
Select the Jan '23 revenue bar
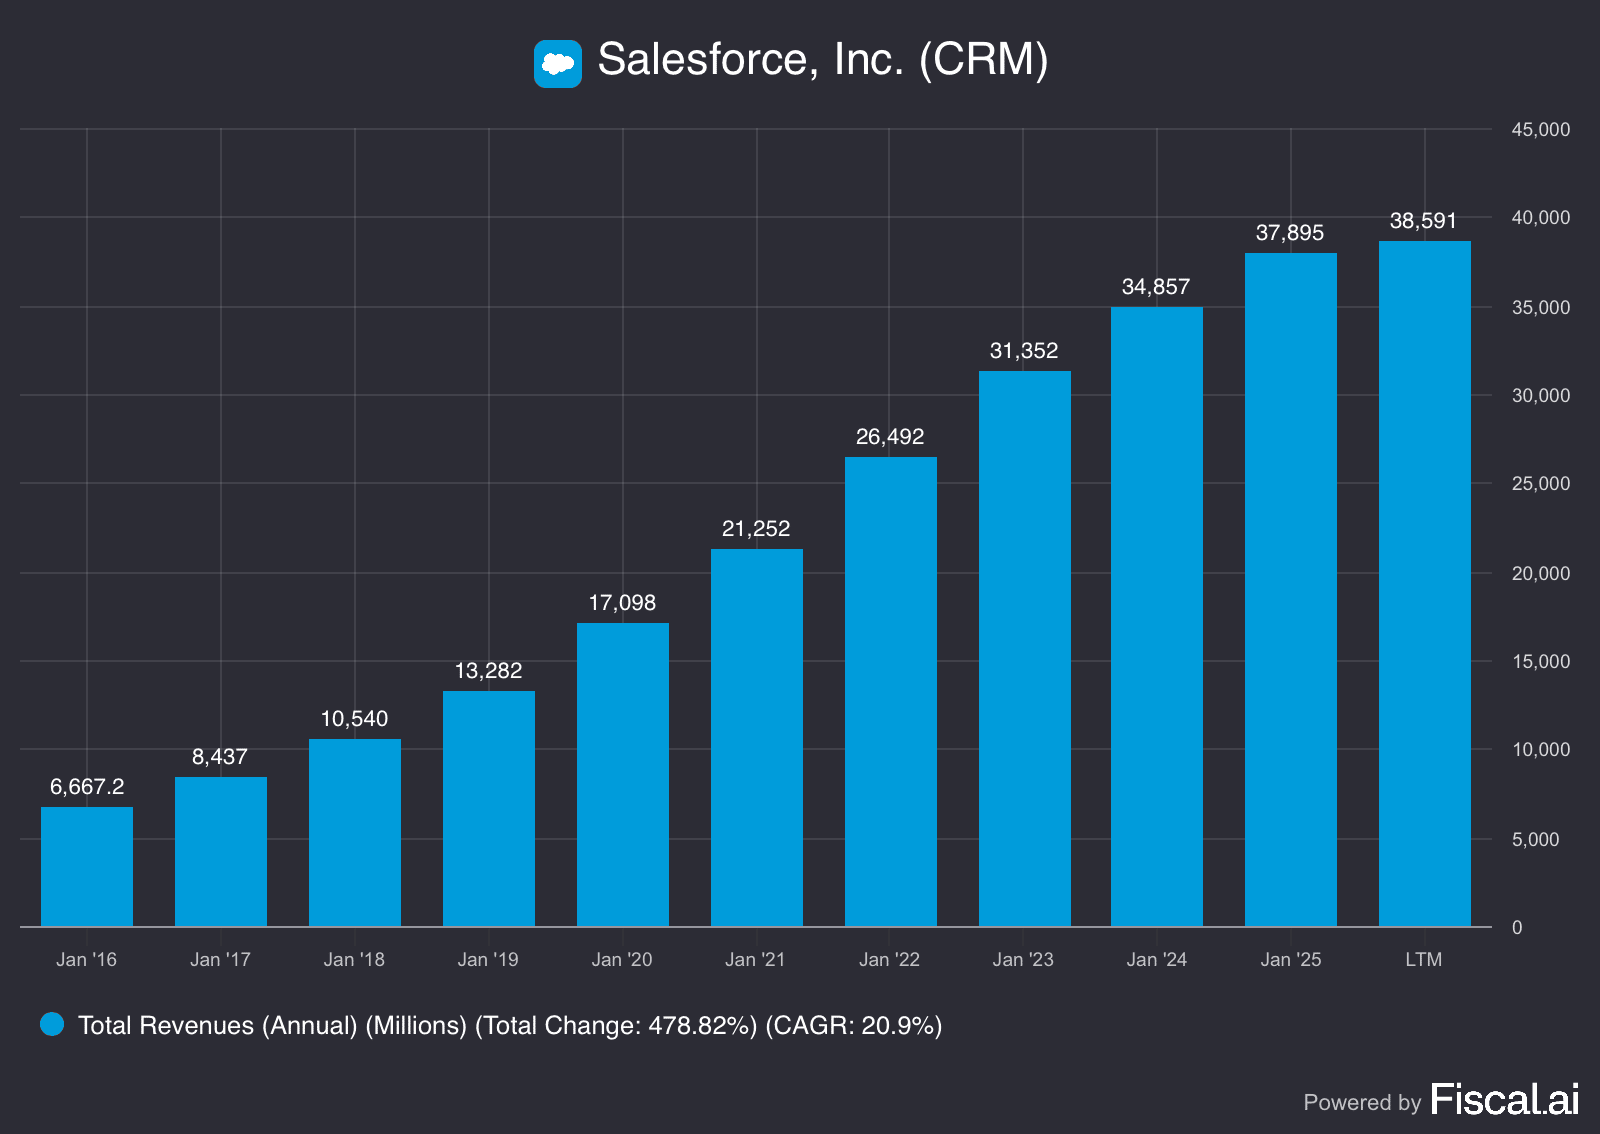(x=1025, y=649)
